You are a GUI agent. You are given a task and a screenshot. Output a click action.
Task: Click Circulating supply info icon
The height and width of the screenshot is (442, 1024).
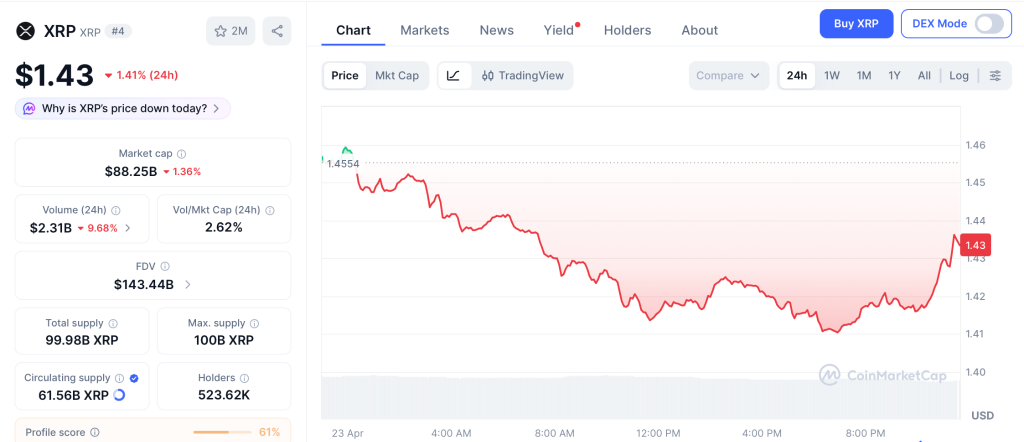point(119,379)
